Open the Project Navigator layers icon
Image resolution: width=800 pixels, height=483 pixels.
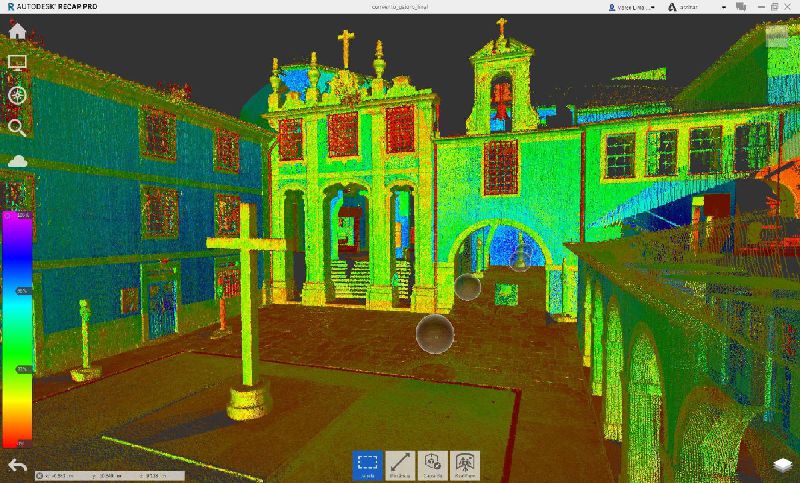tap(782, 465)
